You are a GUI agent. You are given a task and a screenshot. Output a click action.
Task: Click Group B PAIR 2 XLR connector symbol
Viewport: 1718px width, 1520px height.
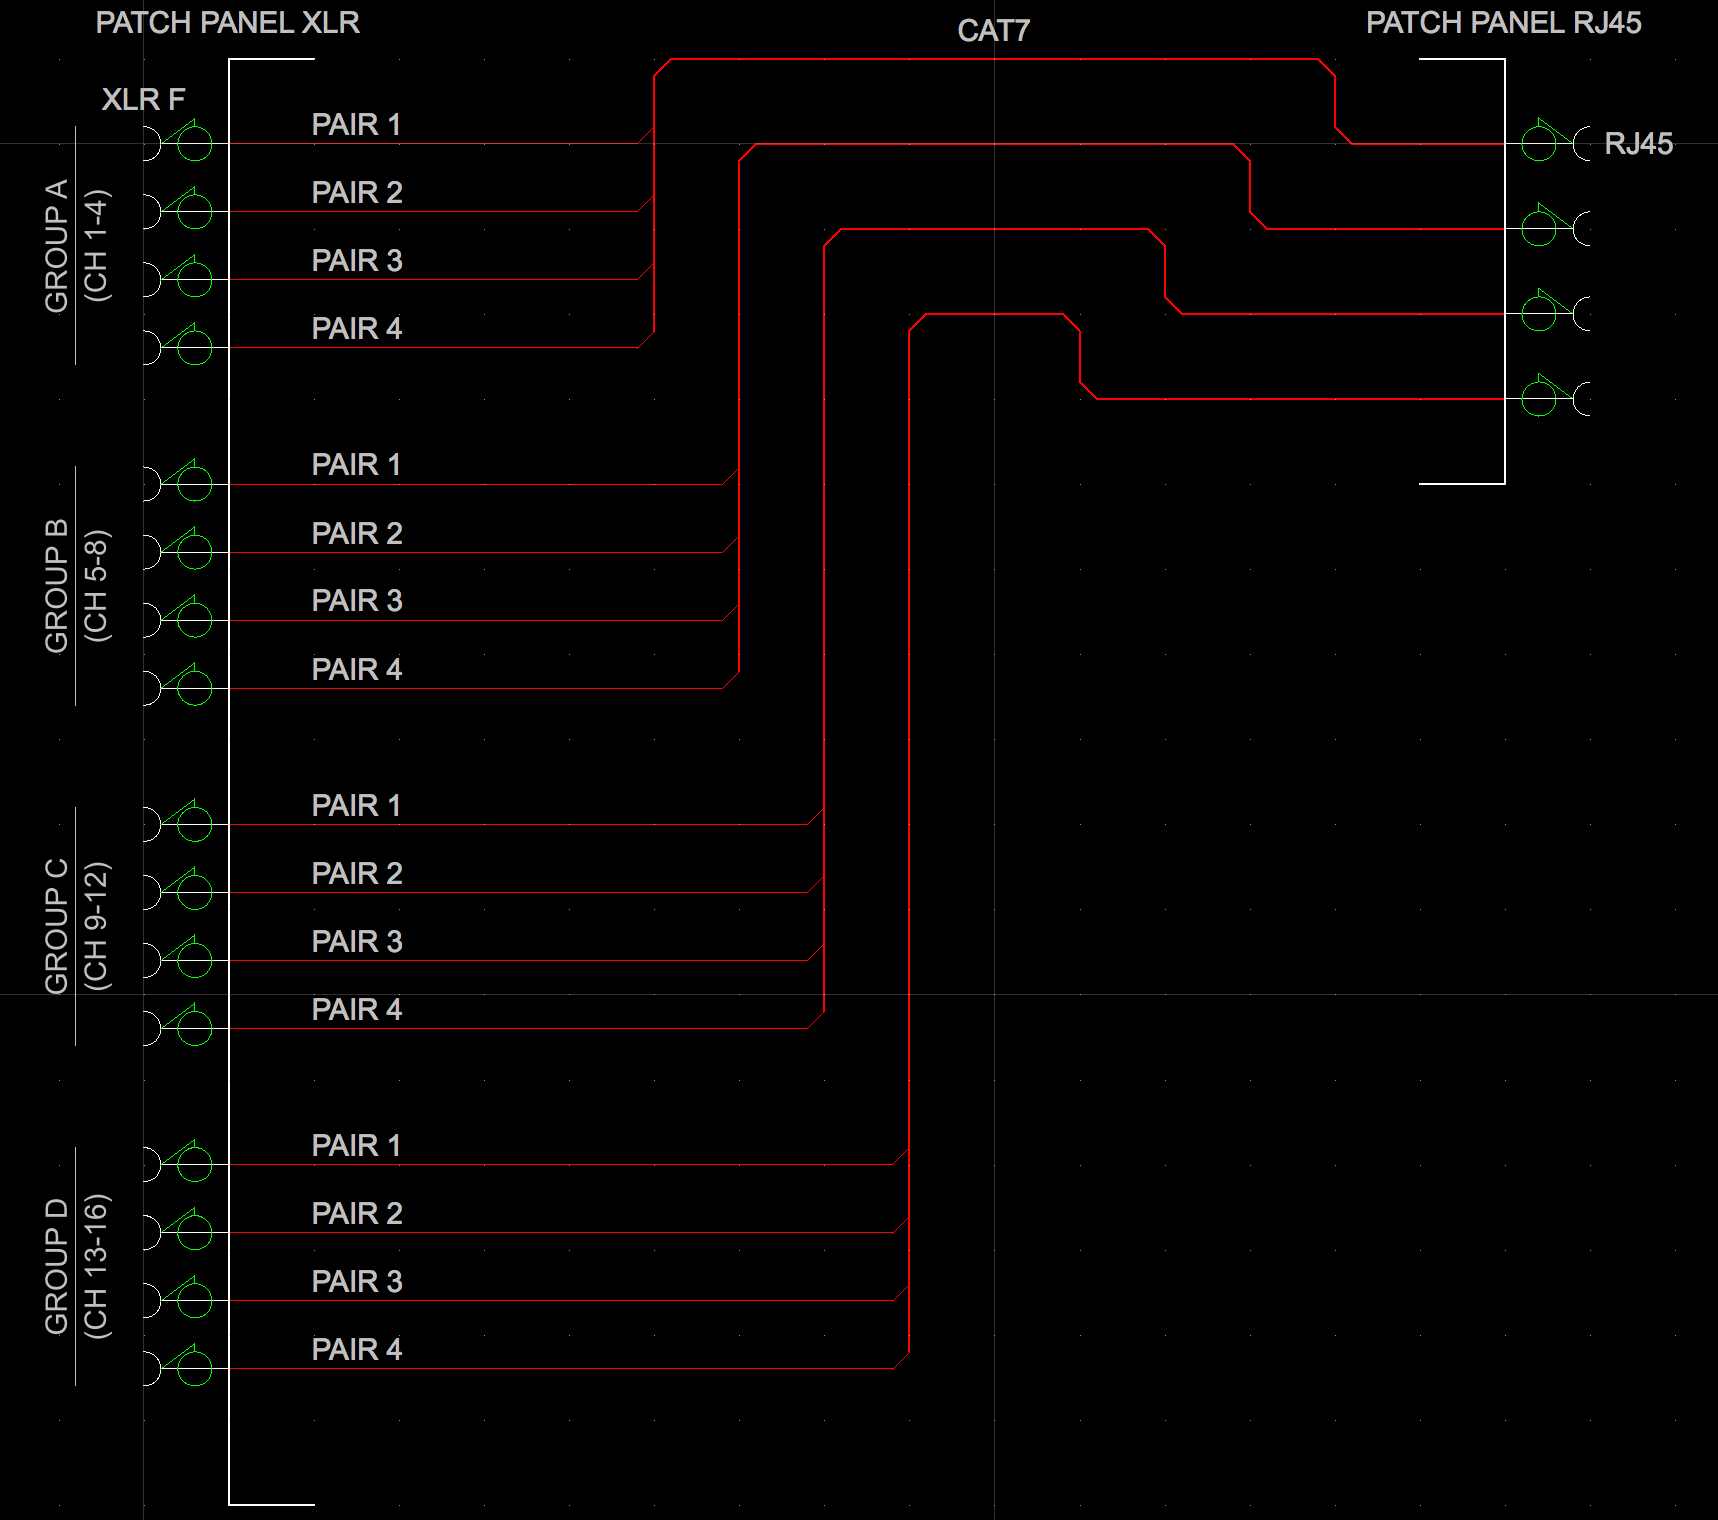pyautogui.click(x=178, y=549)
